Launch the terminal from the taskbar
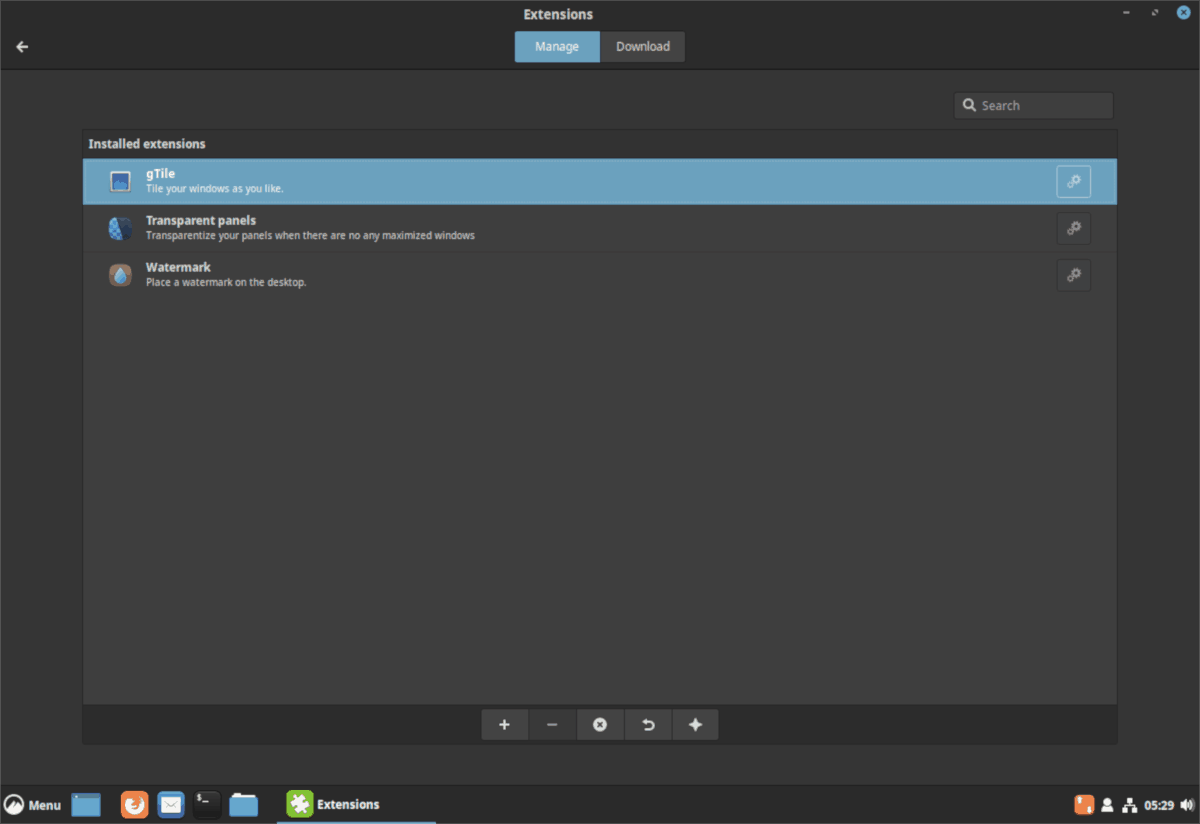 click(206, 804)
